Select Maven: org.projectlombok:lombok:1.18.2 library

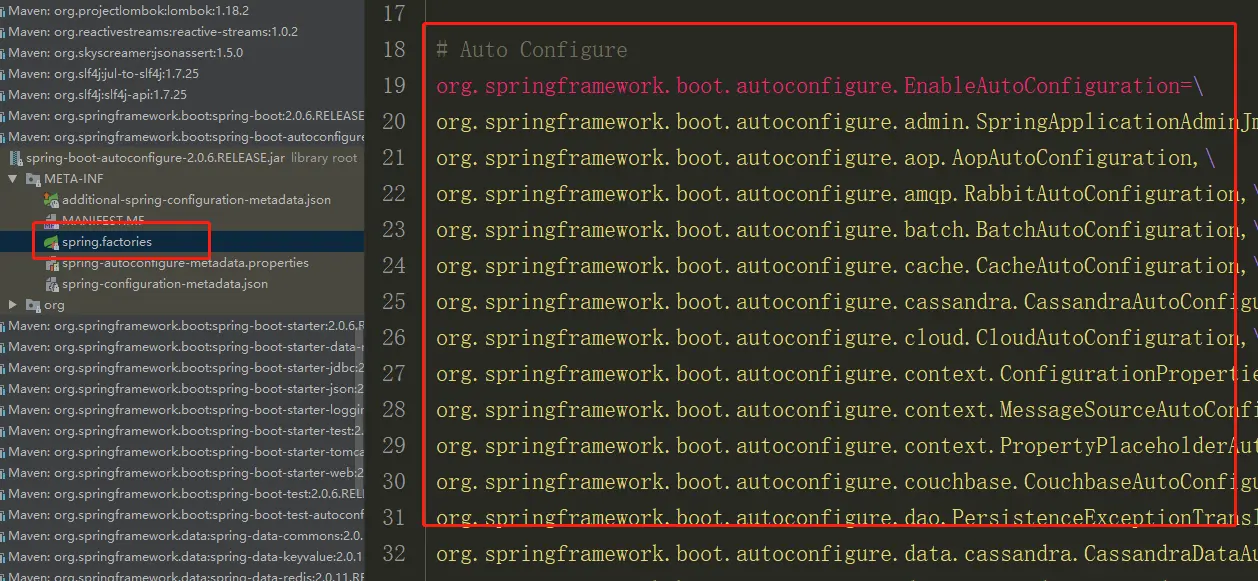pyautogui.click(x=129, y=11)
